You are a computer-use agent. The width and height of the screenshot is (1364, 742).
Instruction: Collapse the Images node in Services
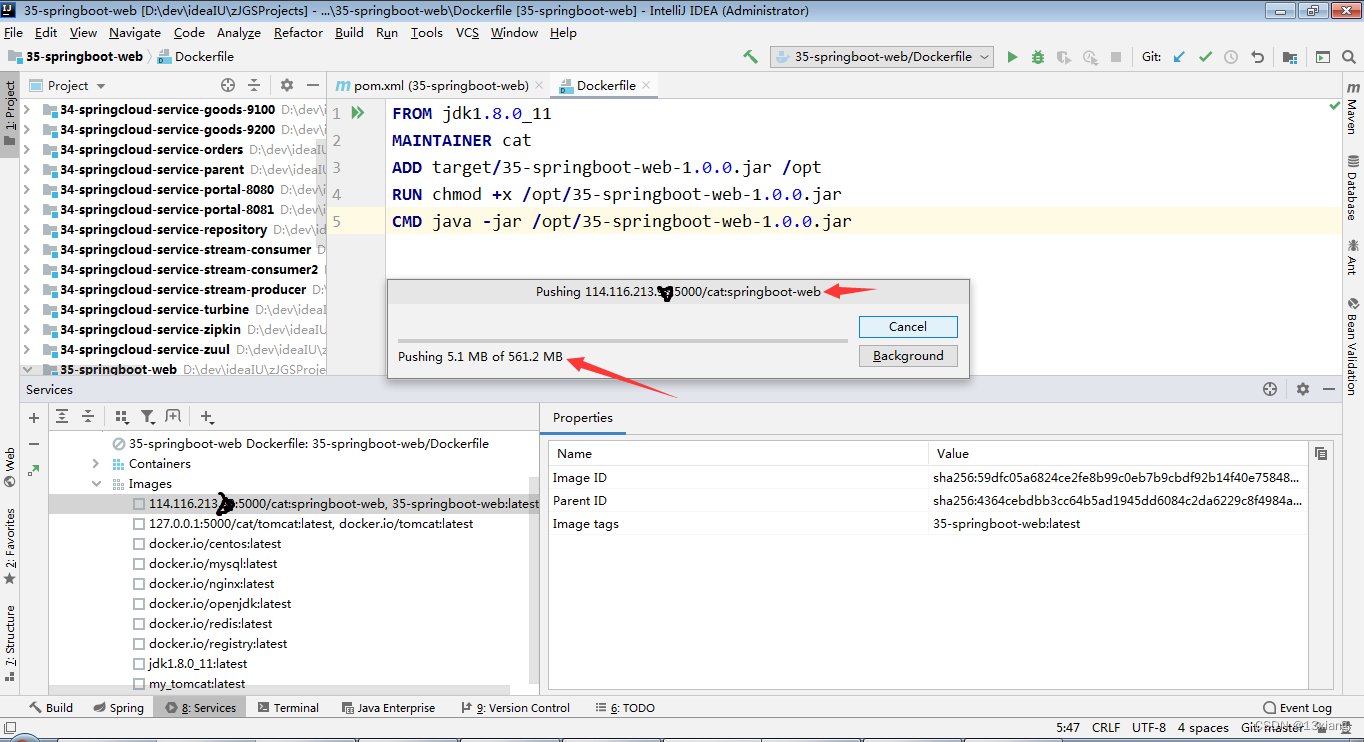point(96,484)
